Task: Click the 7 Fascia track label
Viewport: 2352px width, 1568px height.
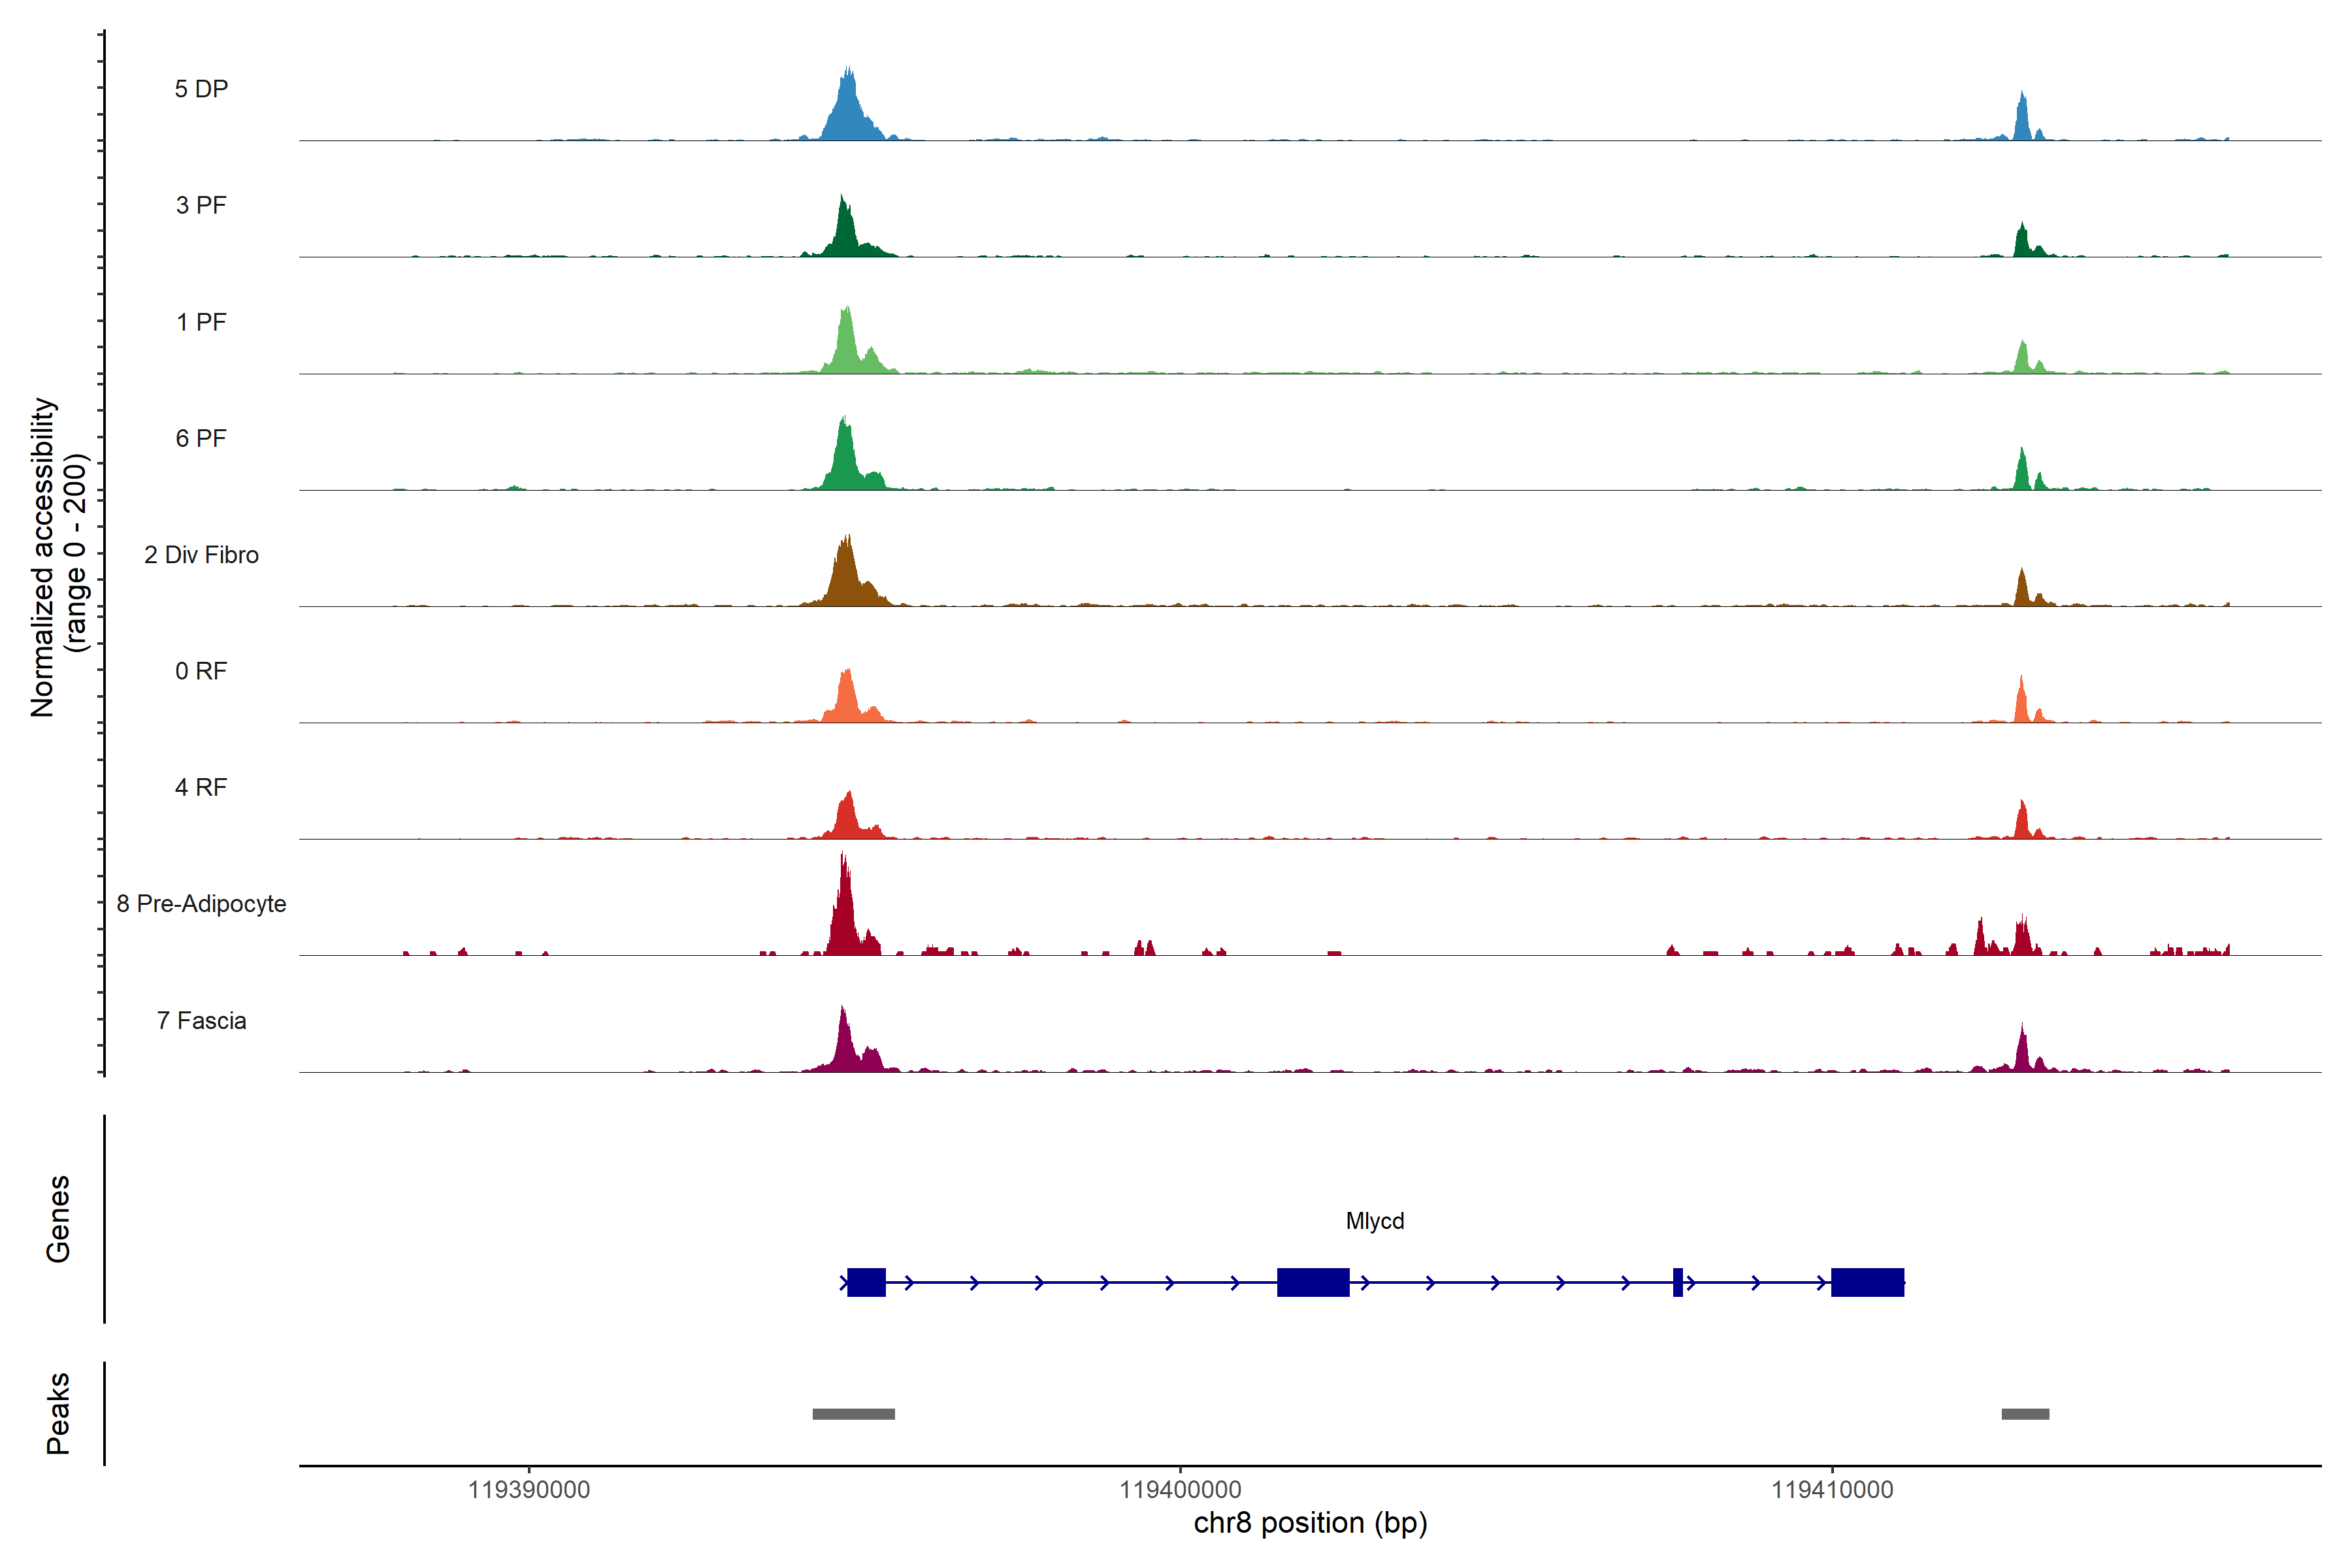Action: [201, 1020]
